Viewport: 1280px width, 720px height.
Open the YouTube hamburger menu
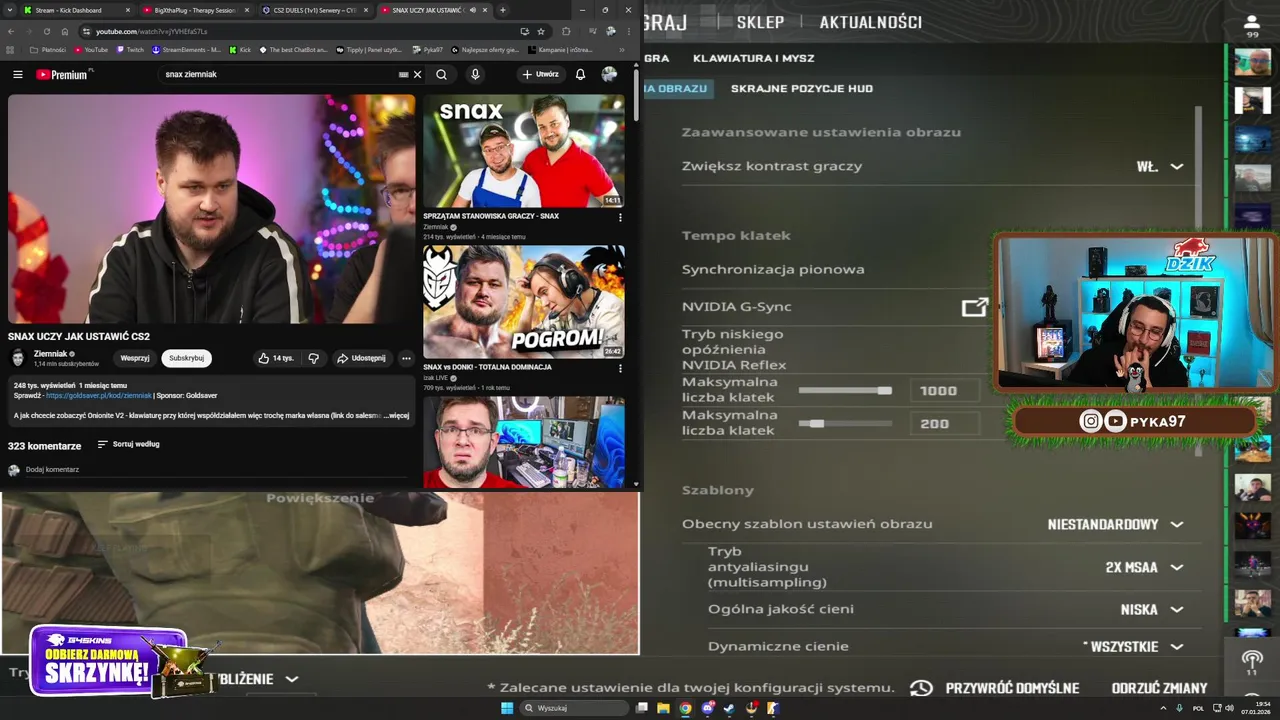point(17,74)
